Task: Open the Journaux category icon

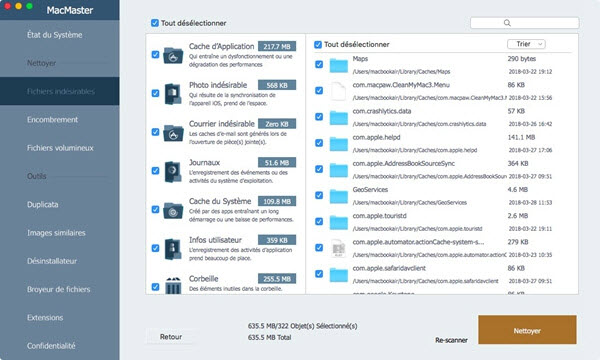Action: click(x=173, y=171)
